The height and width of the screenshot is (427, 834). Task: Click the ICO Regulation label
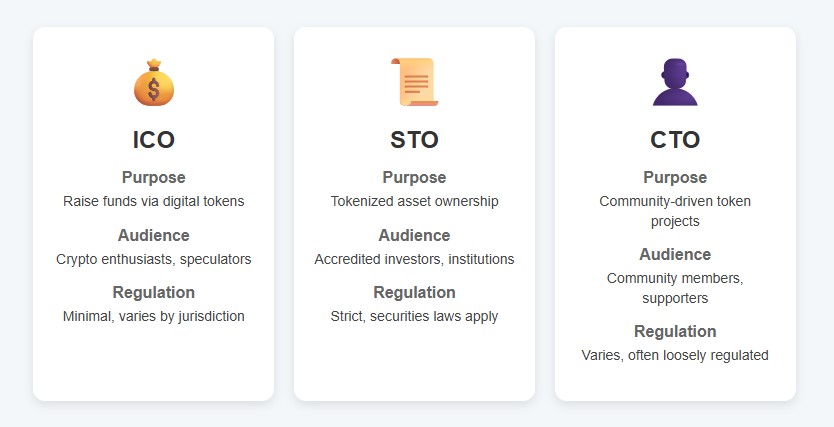(154, 293)
